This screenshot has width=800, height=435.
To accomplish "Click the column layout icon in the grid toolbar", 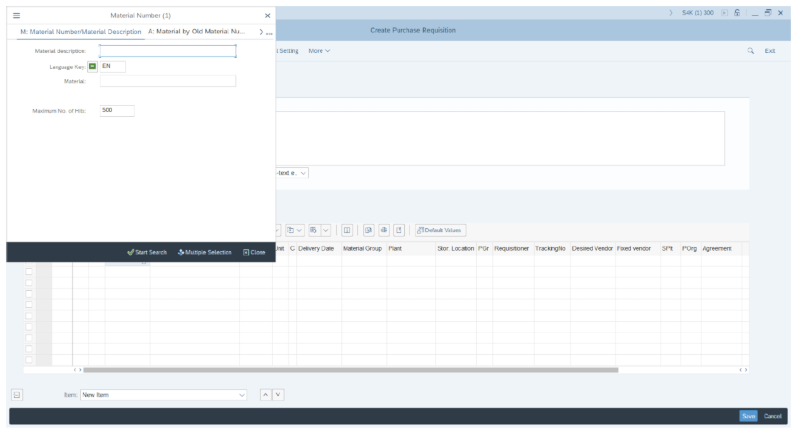I will pos(347,230).
